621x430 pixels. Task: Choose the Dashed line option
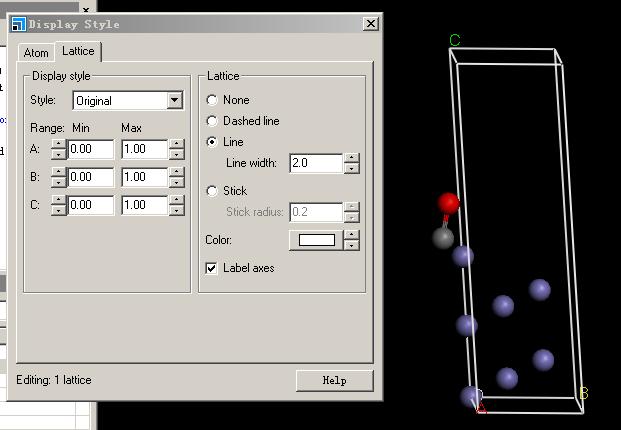(x=212, y=121)
